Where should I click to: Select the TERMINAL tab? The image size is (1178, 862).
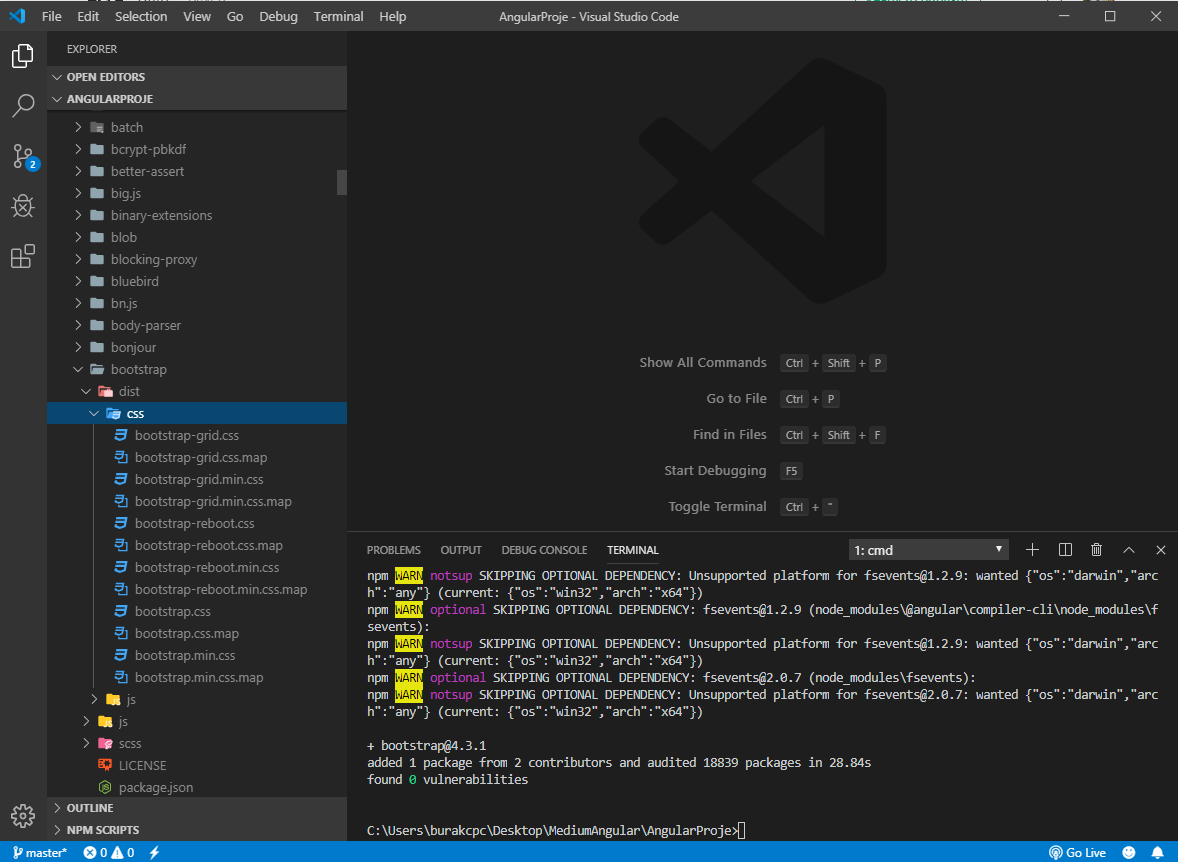pyautogui.click(x=633, y=550)
